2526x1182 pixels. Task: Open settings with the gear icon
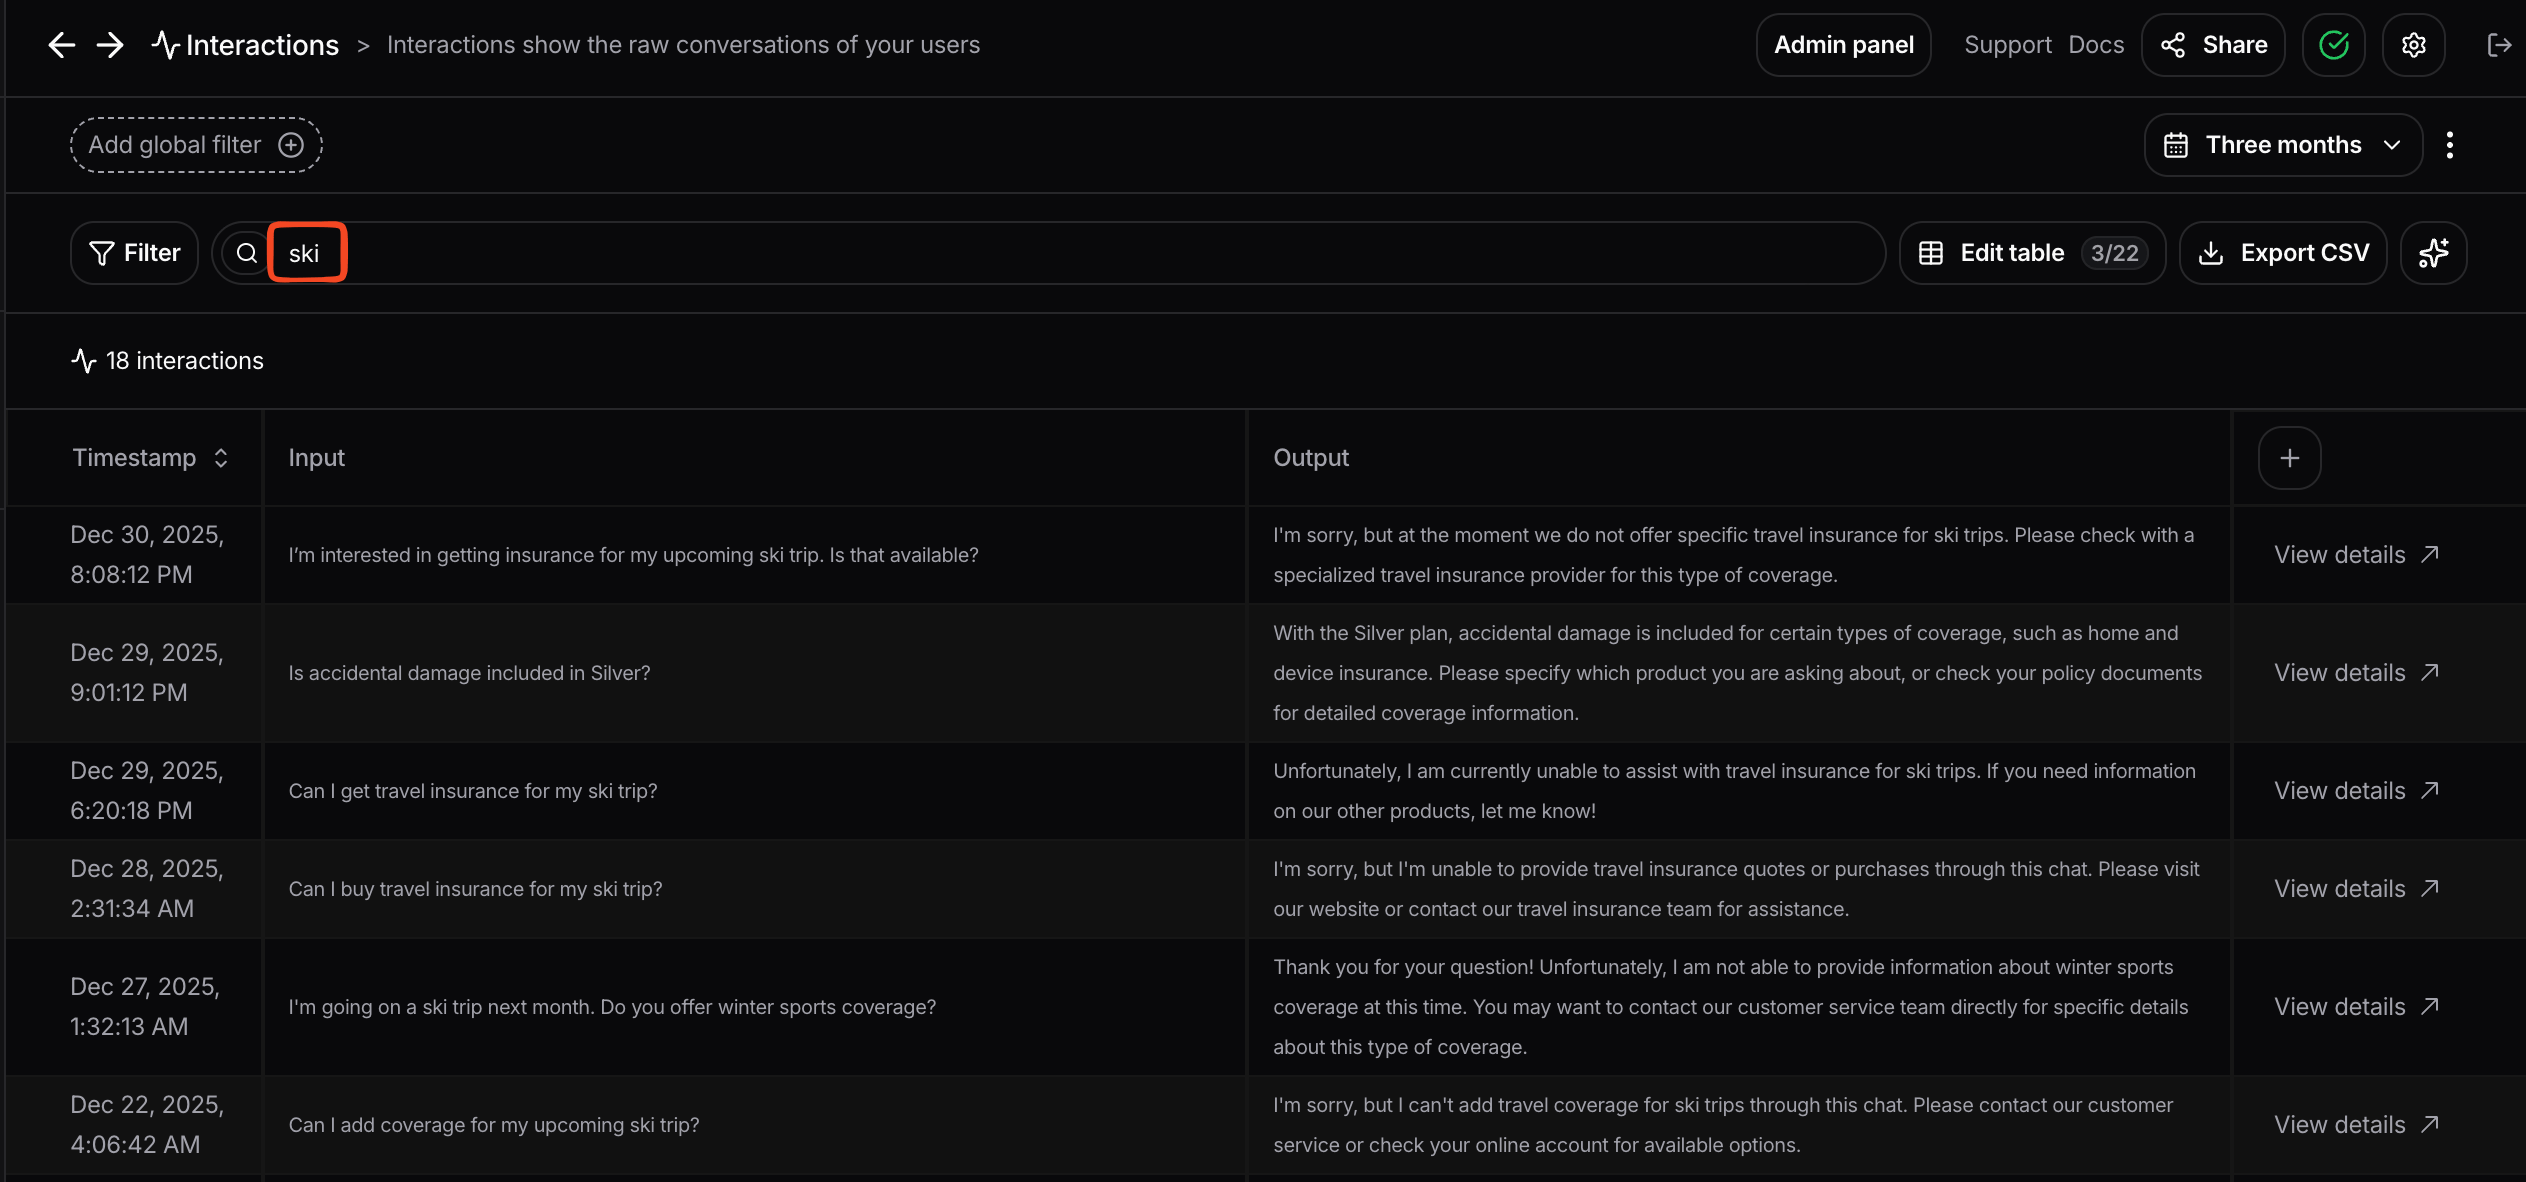pos(2413,45)
